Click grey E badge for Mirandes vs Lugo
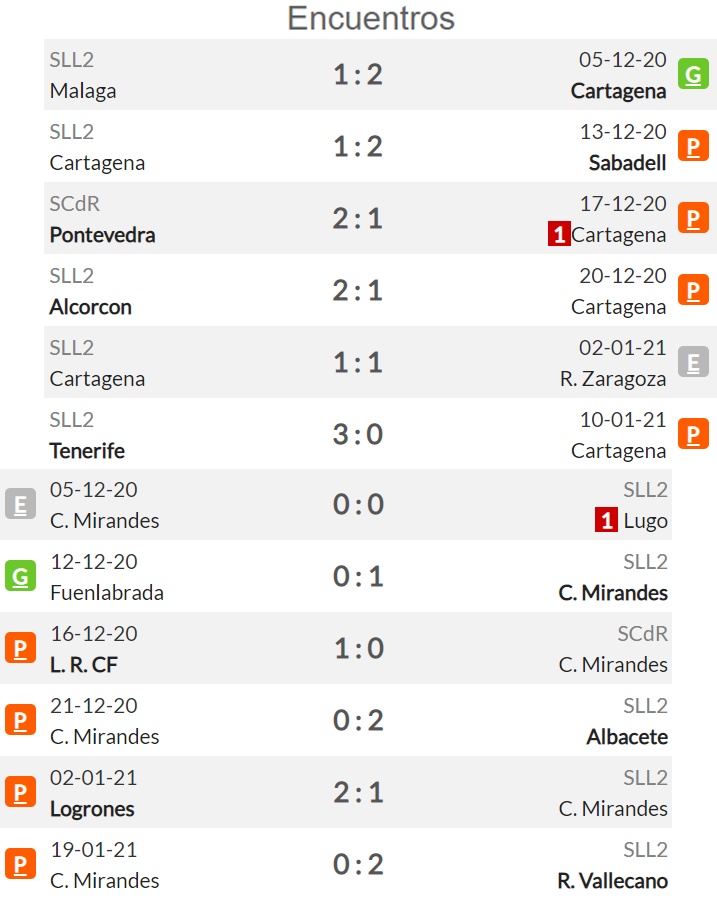 click(x=20, y=504)
